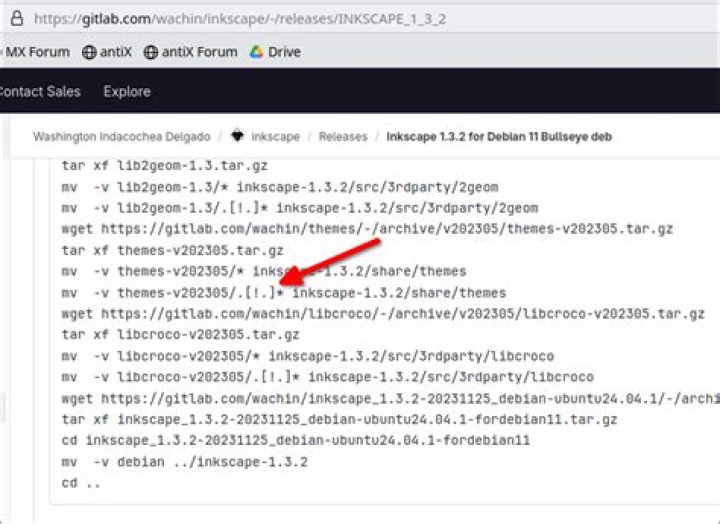
Task: Click the 'cd ..' command line
Action: (x=81, y=483)
